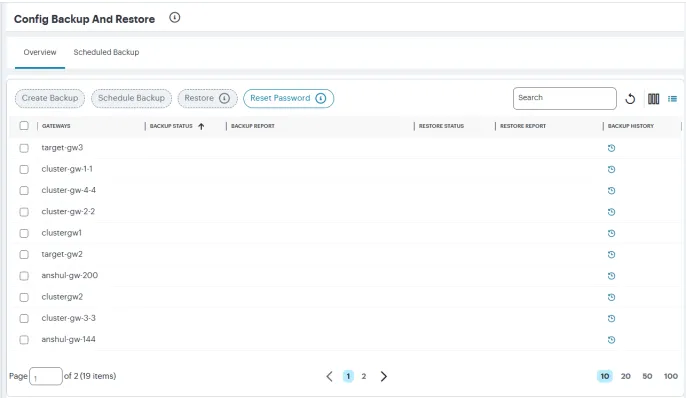Image resolution: width=686 pixels, height=398 pixels.
Task: Open backup history for clustergw1
Action: click(612, 233)
